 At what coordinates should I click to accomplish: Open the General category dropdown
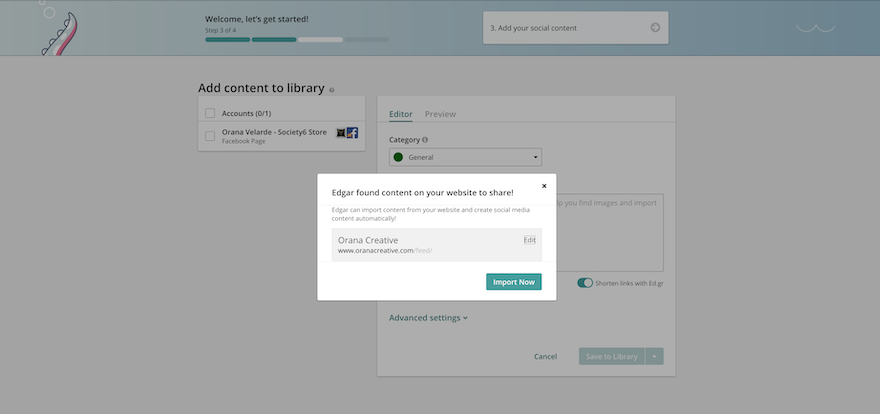pos(465,157)
